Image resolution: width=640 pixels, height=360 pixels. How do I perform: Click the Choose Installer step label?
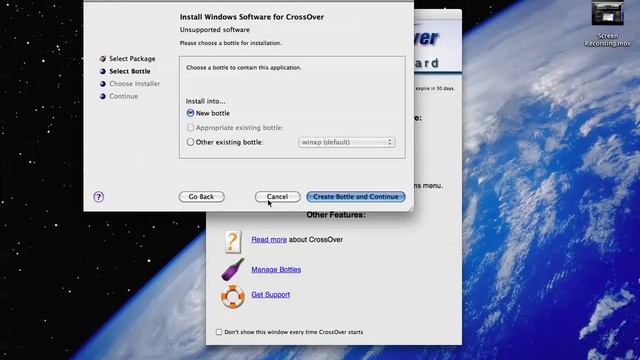coord(135,84)
